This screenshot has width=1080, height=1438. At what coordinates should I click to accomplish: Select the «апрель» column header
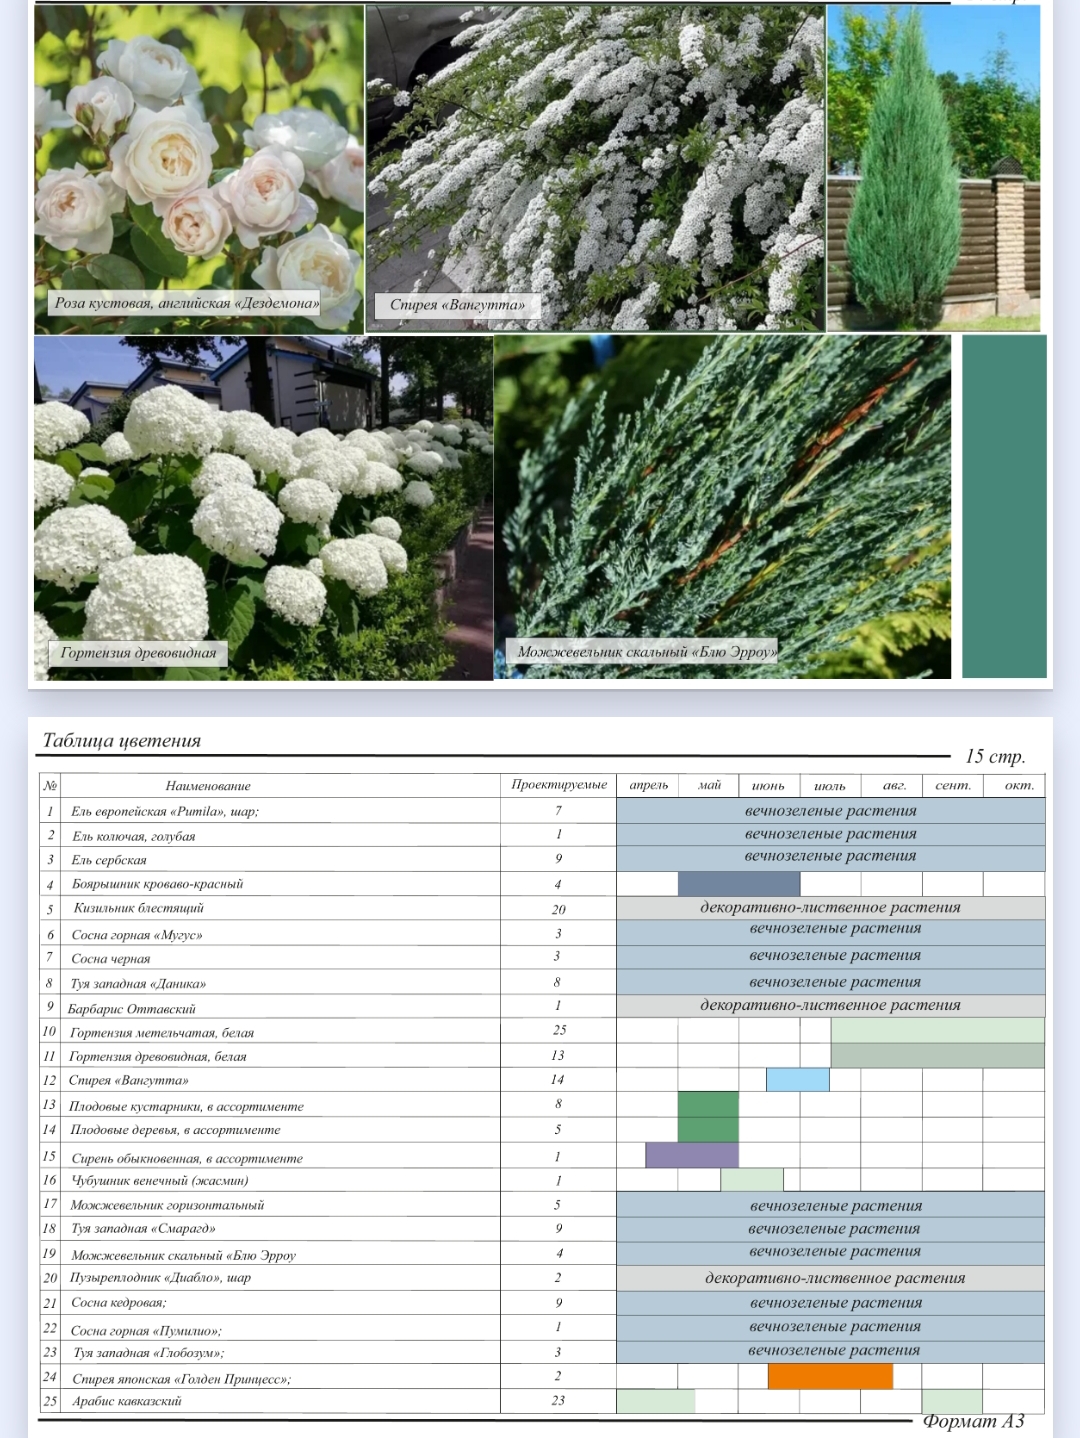[648, 786]
